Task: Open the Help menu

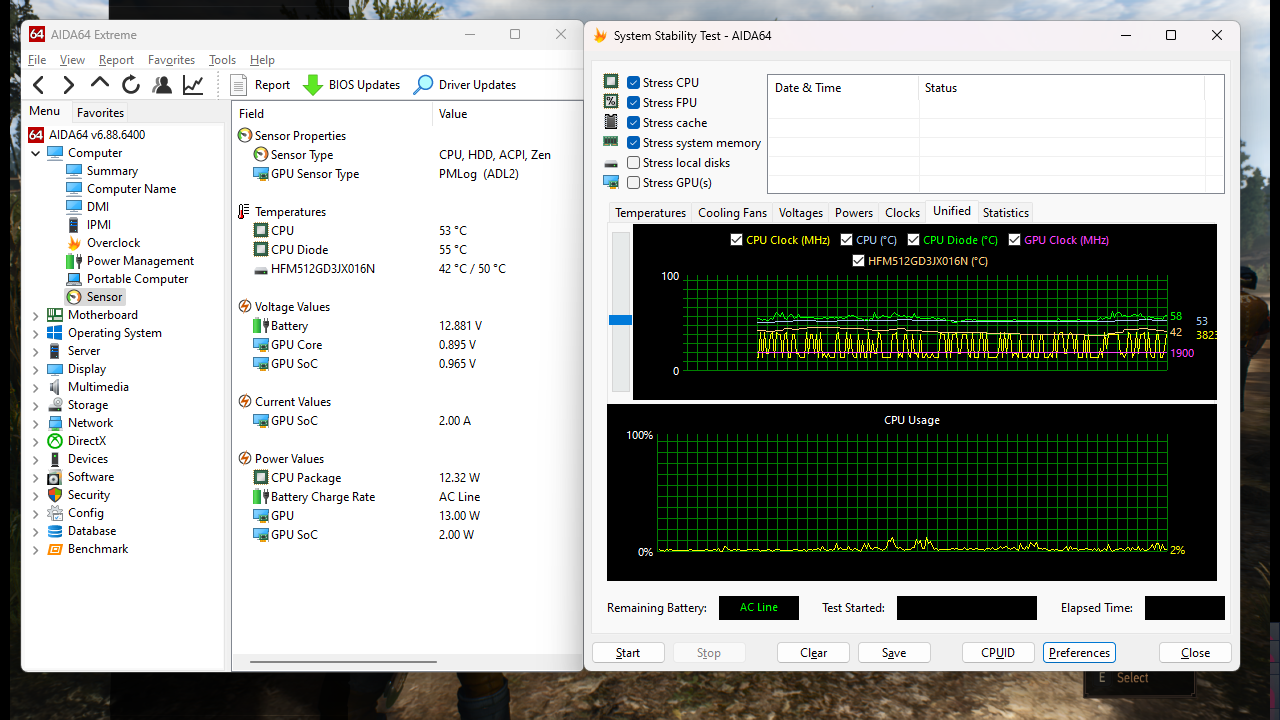Action: coord(262,60)
